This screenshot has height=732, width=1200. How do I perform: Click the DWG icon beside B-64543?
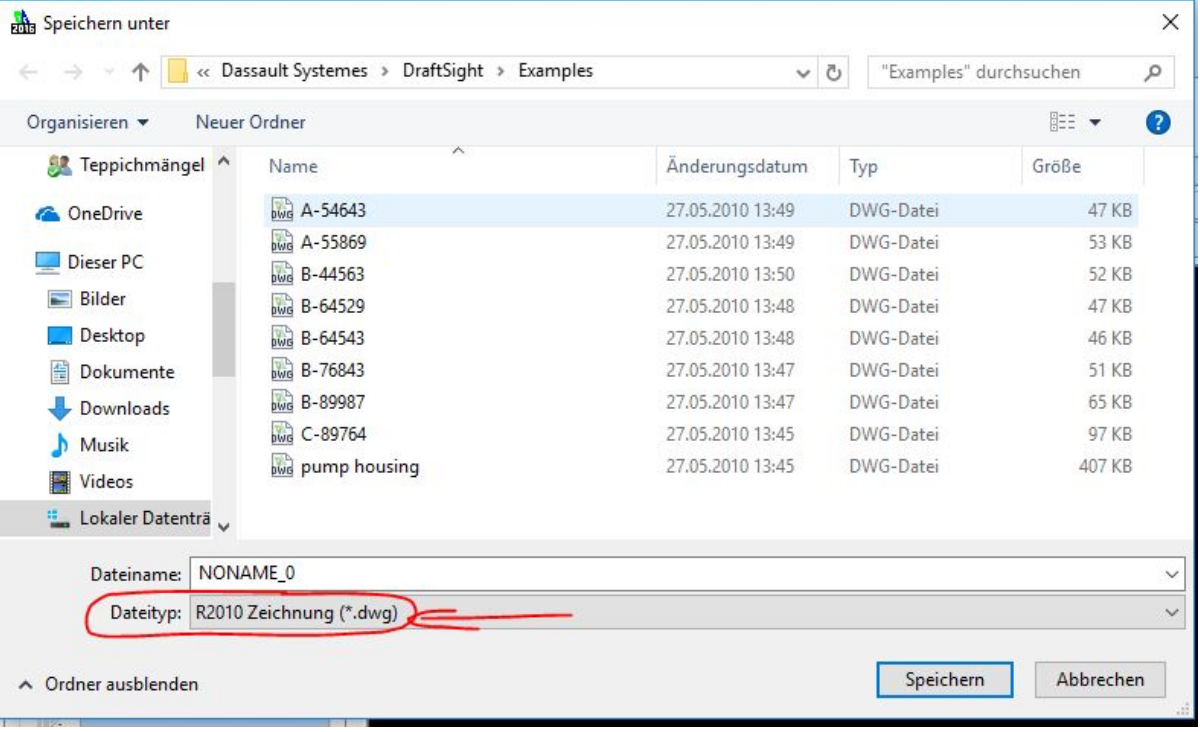pos(281,338)
